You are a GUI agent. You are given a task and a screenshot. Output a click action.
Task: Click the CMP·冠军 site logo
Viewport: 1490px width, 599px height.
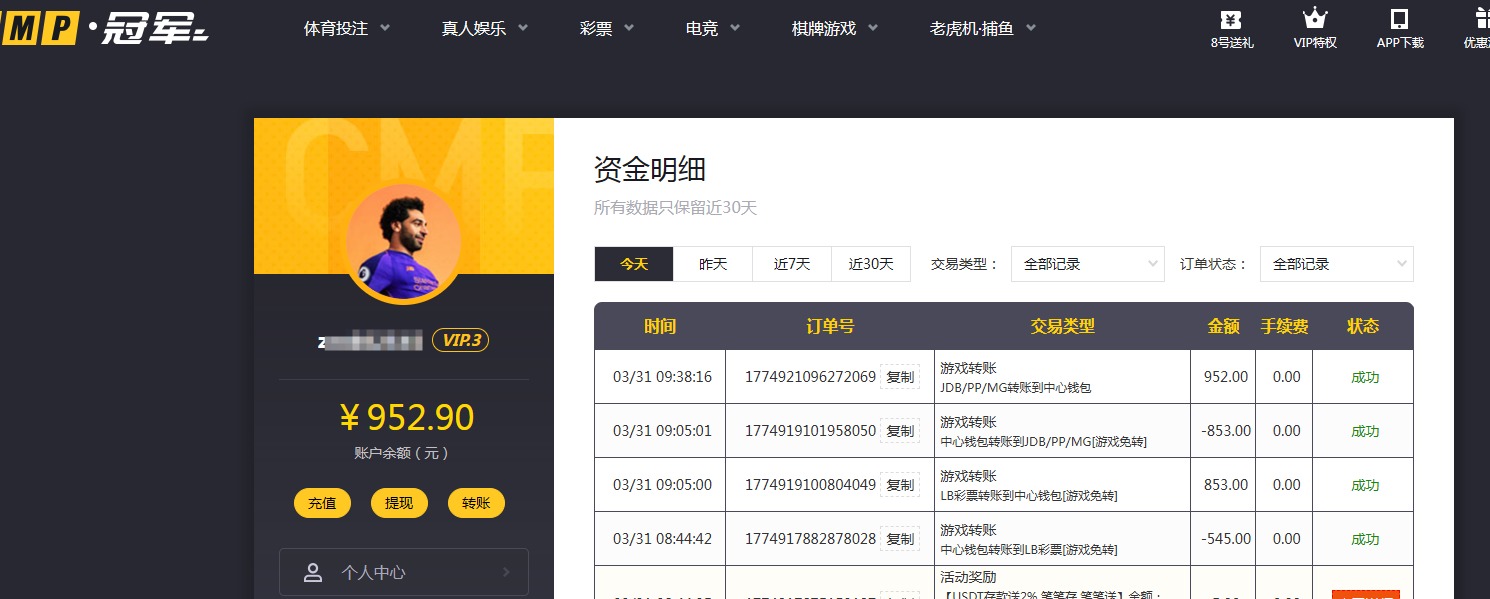100,28
